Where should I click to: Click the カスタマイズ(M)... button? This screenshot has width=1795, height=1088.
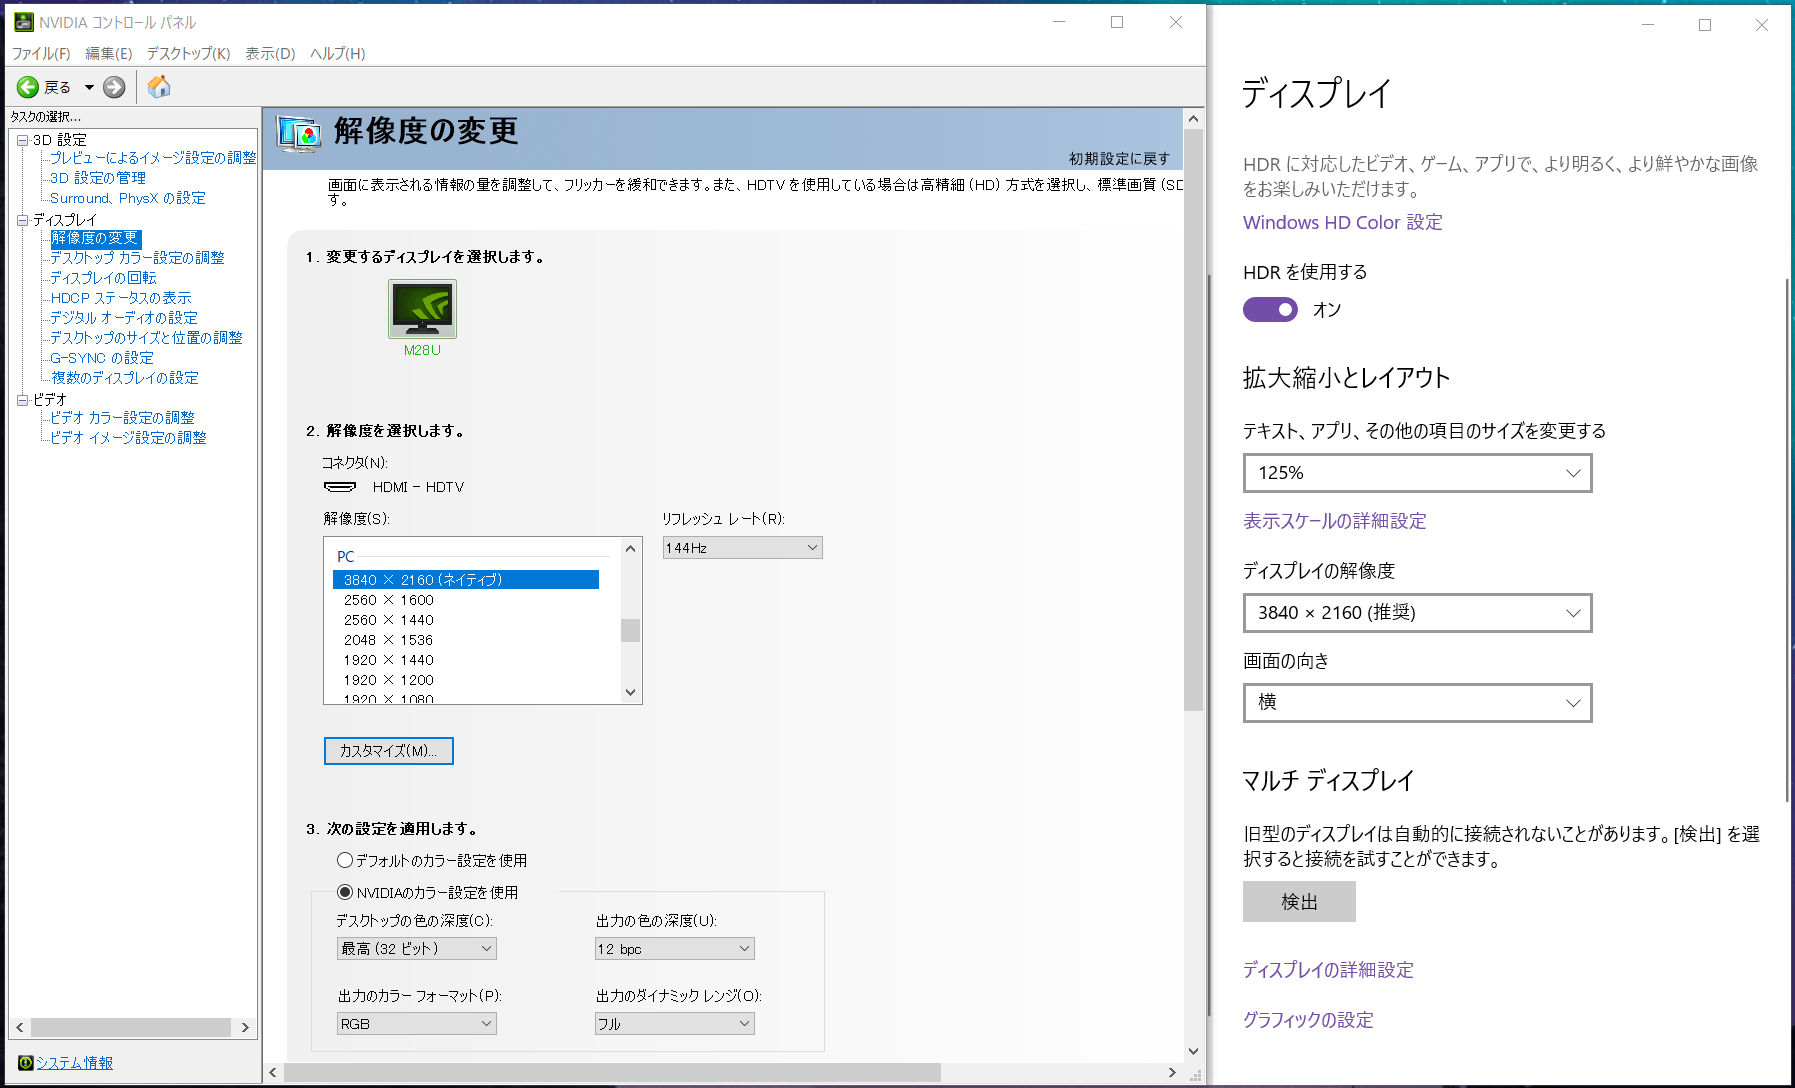[x=388, y=751]
